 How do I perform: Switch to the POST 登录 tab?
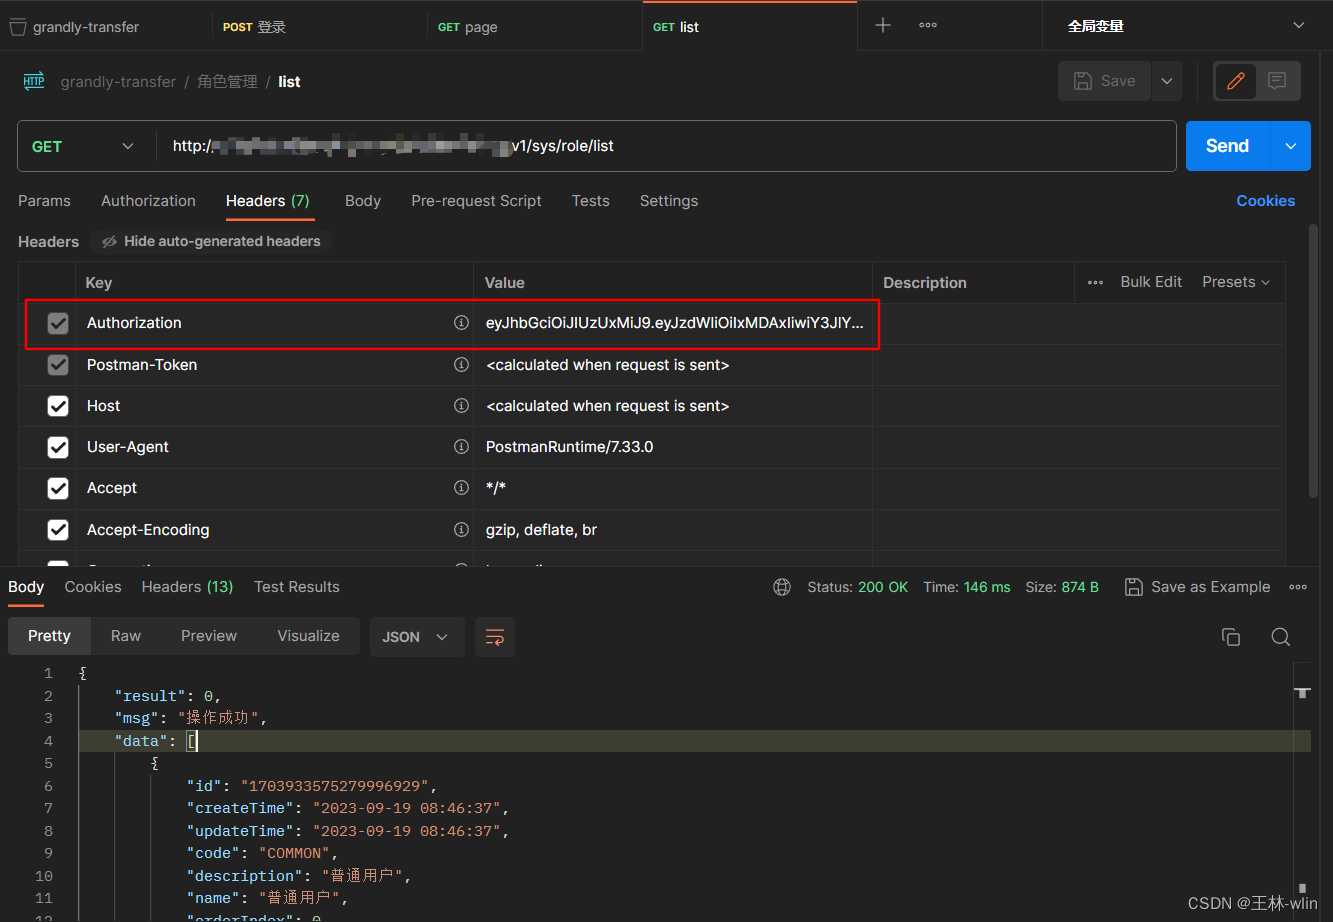point(320,27)
